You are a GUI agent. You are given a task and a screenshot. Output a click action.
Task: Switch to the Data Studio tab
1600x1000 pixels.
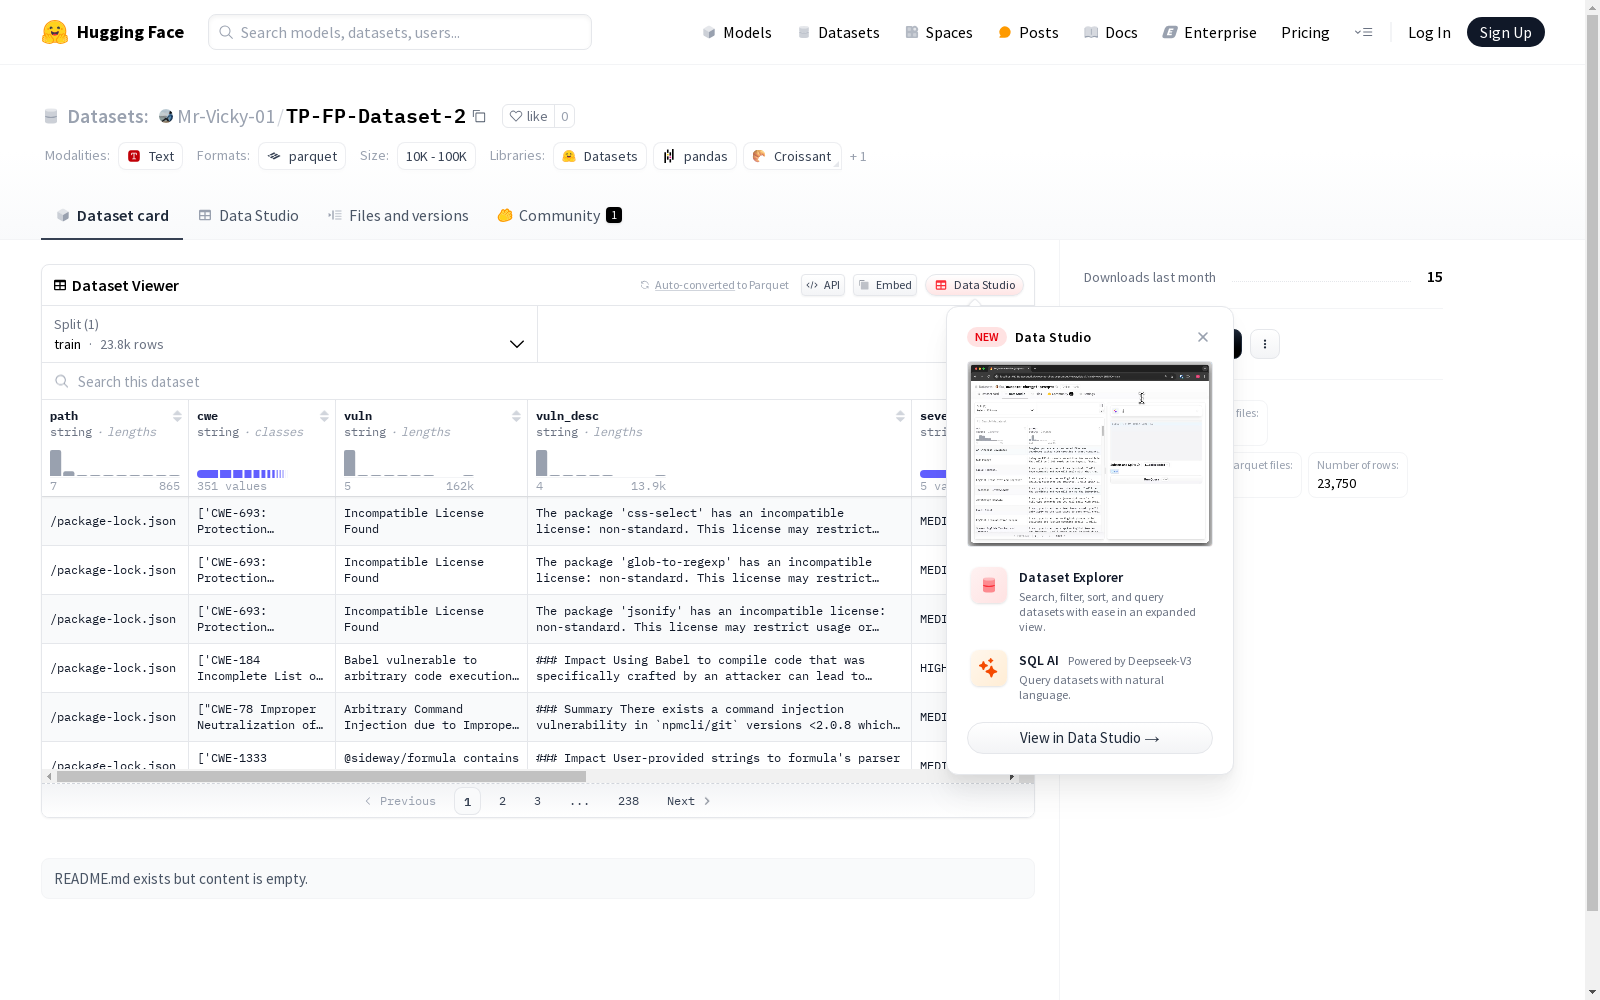(248, 216)
